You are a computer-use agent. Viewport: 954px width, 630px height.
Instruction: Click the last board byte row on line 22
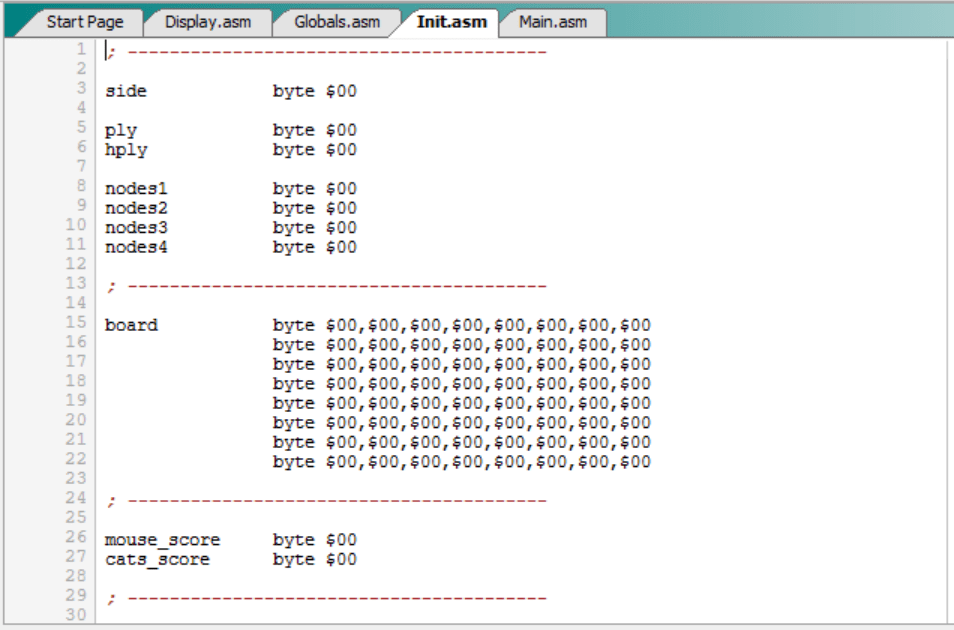tap(461, 462)
